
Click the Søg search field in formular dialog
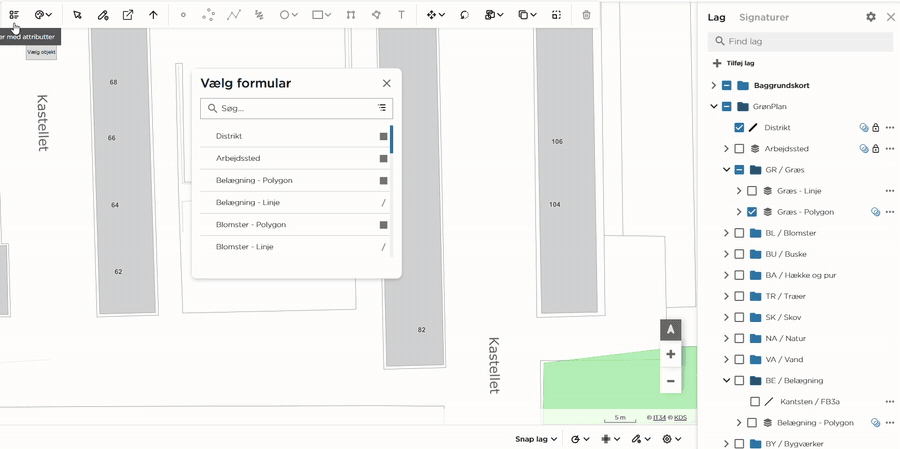coord(296,108)
